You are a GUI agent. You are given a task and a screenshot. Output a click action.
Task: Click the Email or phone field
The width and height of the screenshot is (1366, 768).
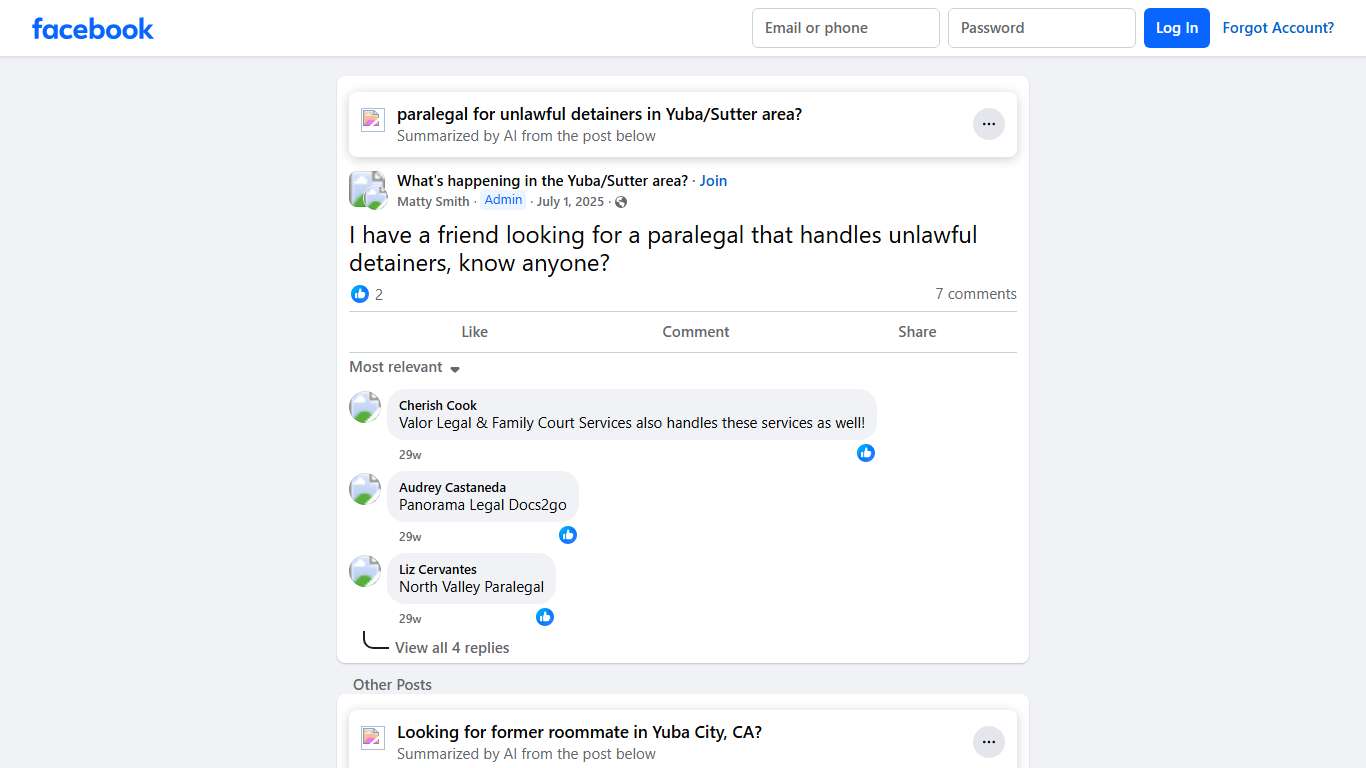pos(845,28)
